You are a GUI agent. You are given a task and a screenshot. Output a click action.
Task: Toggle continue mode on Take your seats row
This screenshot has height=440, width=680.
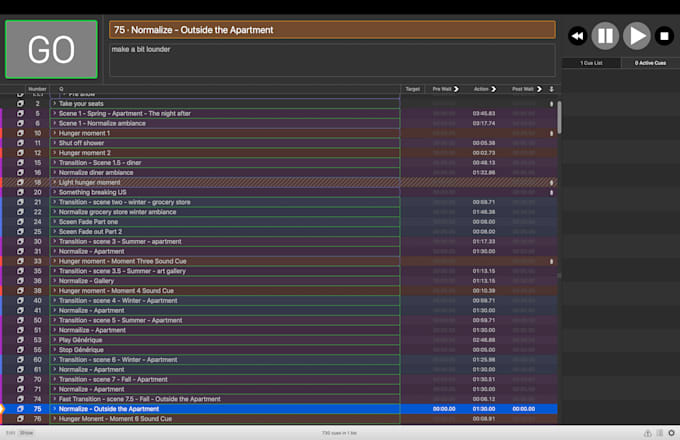coord(551,104)
